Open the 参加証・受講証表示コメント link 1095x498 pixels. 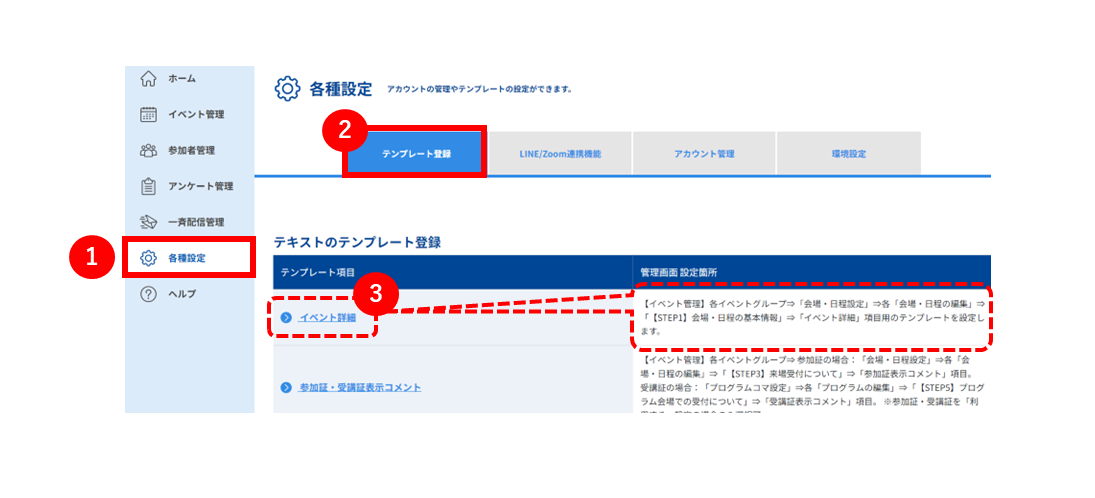click(360, 387)
